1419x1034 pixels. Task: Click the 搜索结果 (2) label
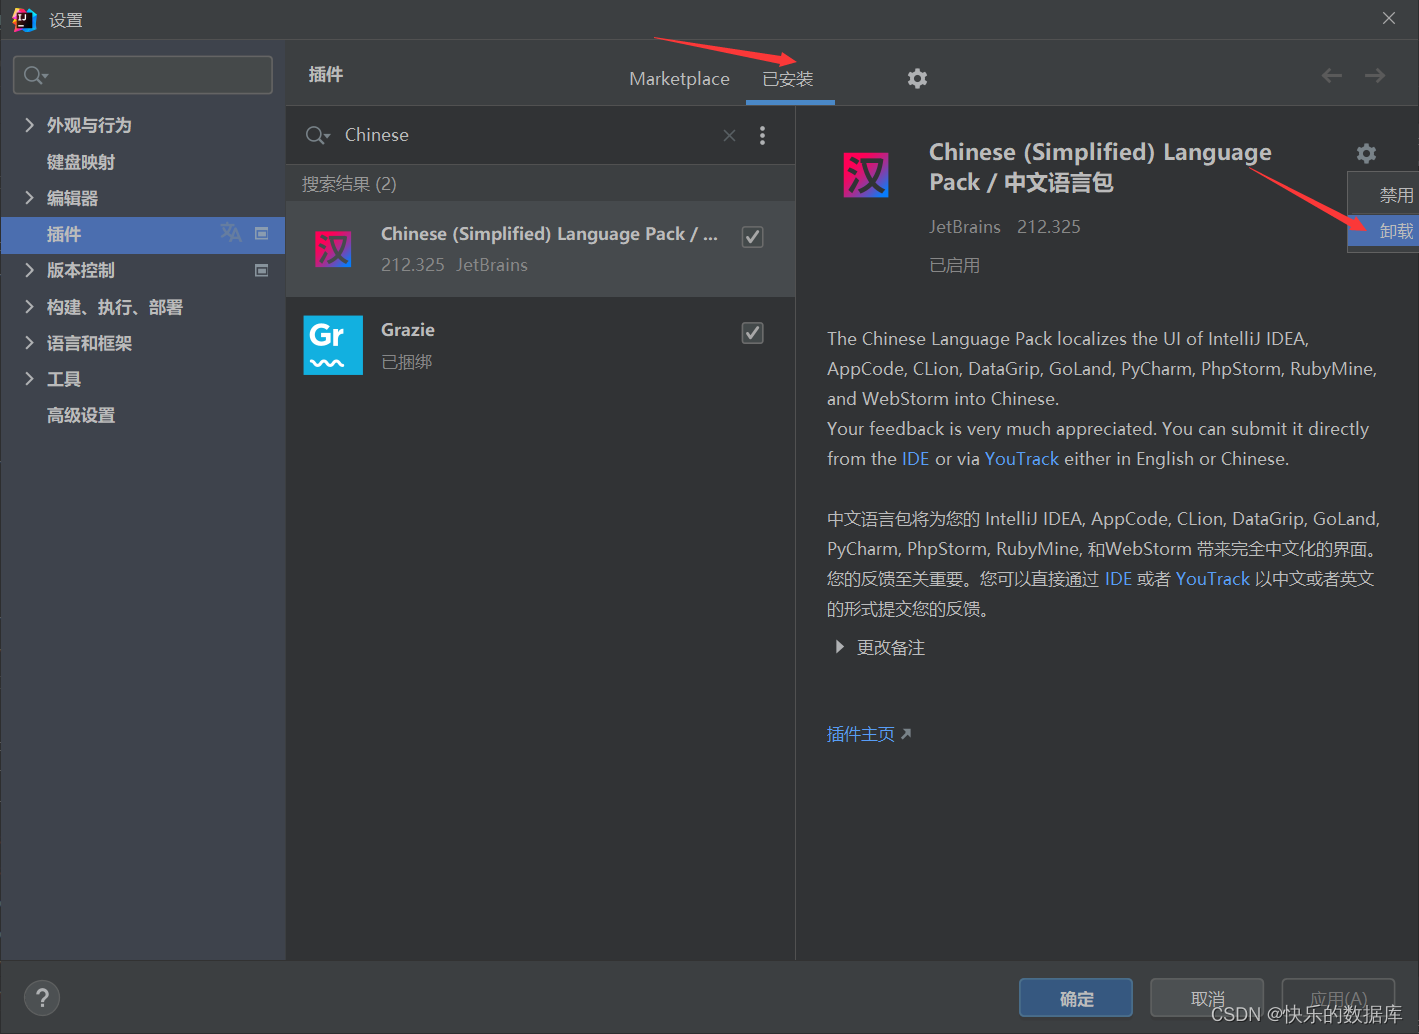[349, 184]
